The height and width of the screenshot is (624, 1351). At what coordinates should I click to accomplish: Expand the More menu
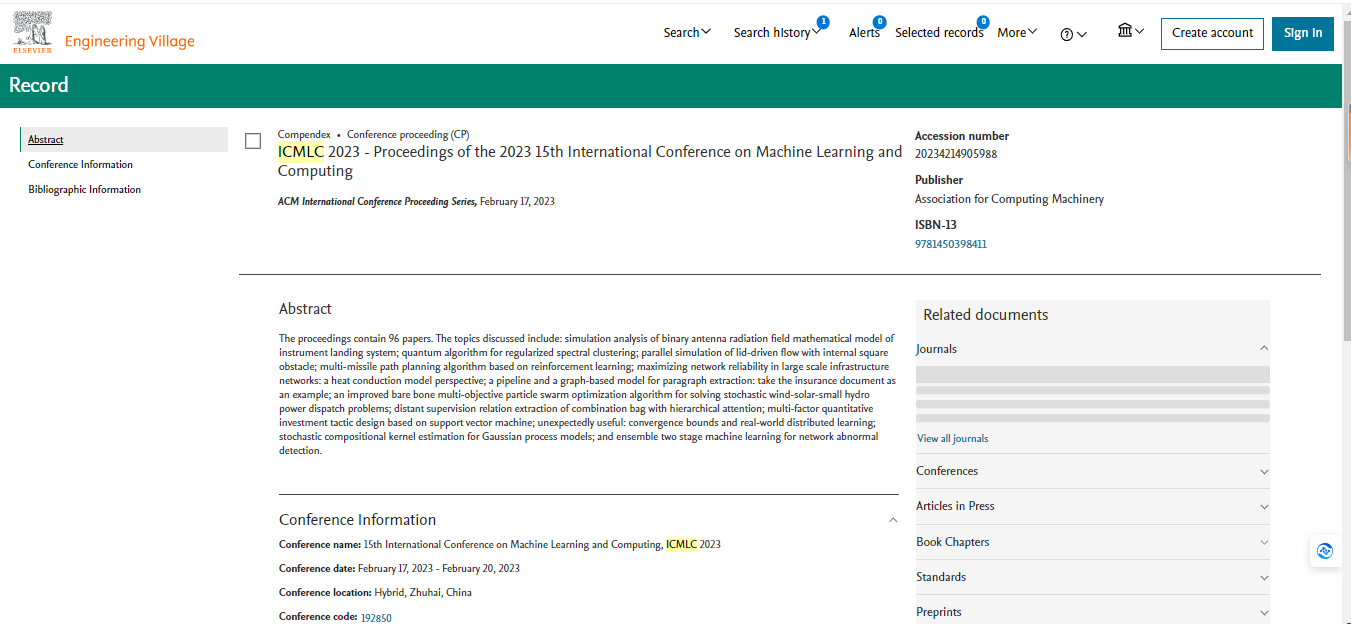point(1017,33)
